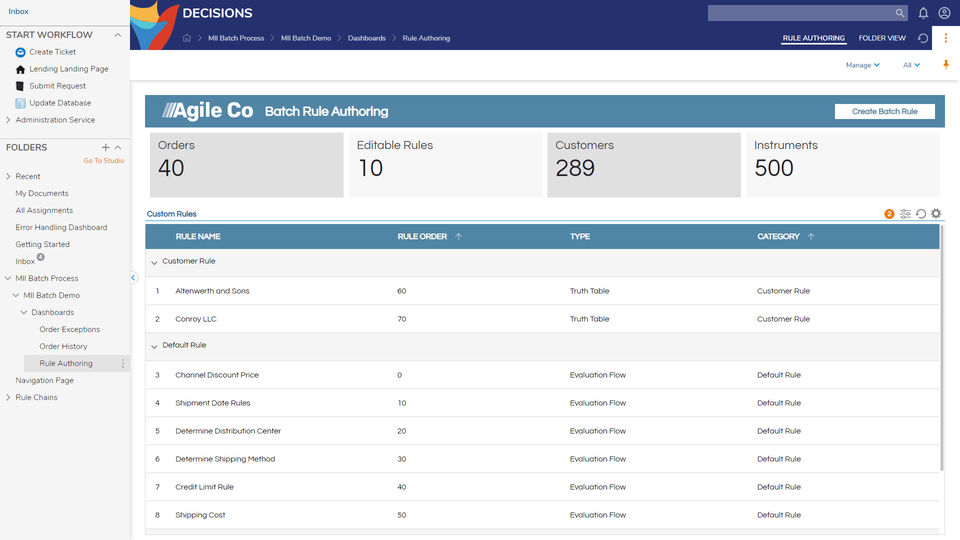
Task: Refresh the Custom Rules report
Action: coord(921,214)
